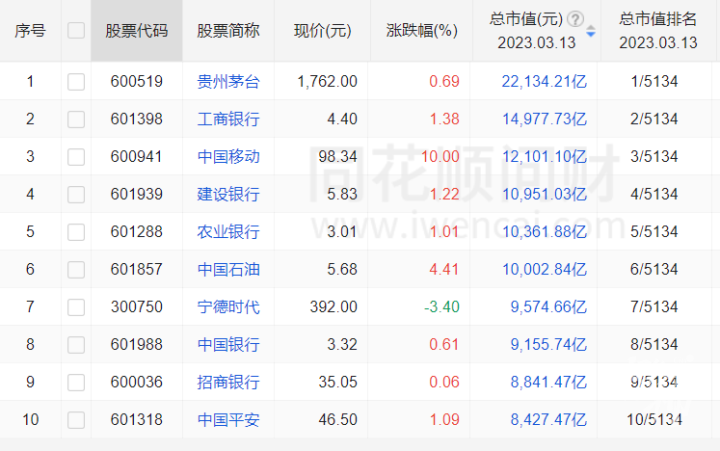
Task: Click market value 8,427.47亿
Action: [549, 420]
